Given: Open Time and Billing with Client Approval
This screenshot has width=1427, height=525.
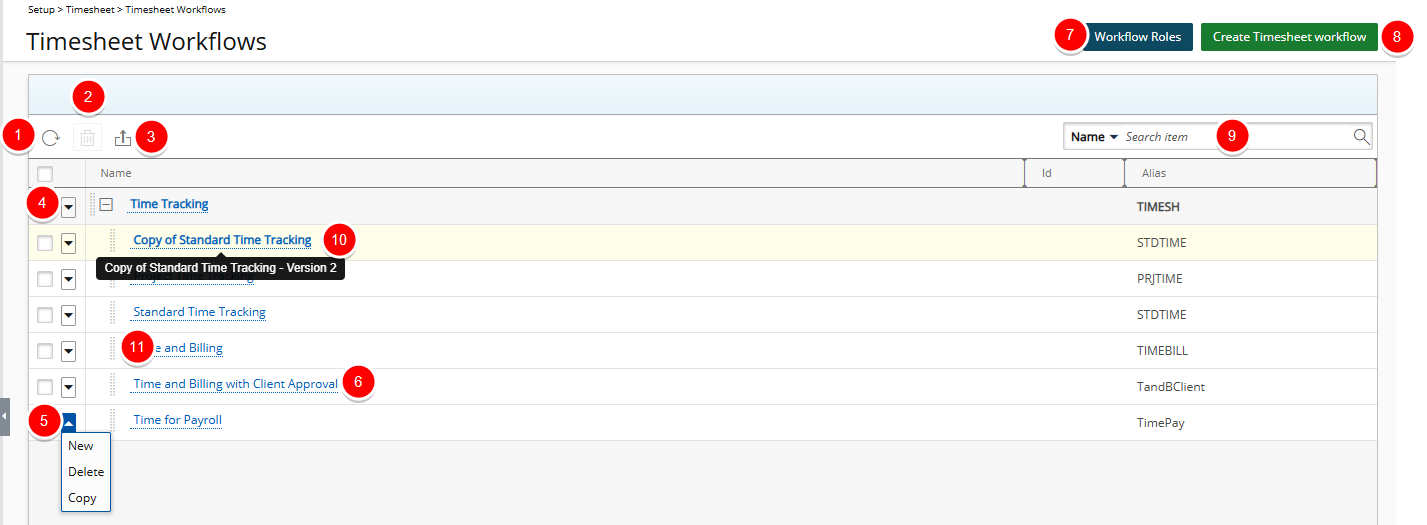Looking at the screenshot, I should click(236, 384).
